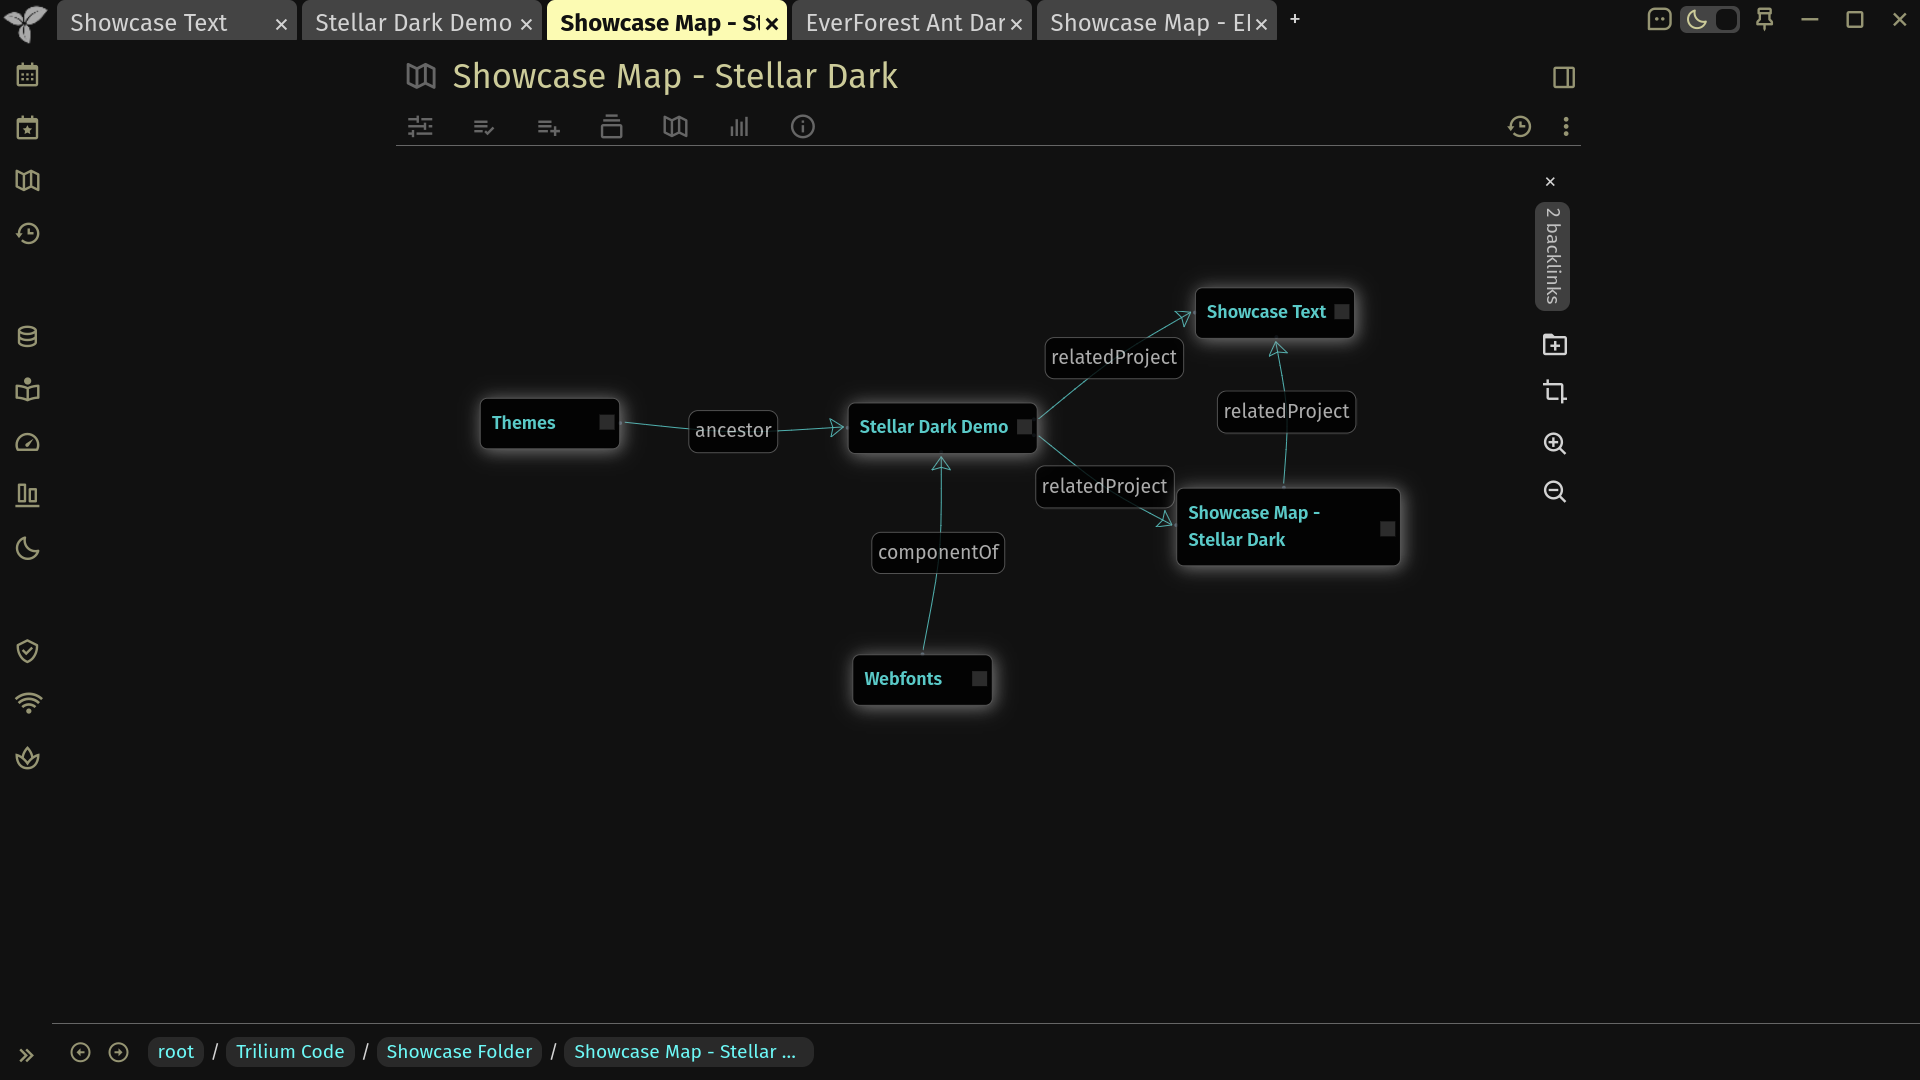Expand the 2 backlinks panel
Screen dimensions: 1920x1080
1552,256
